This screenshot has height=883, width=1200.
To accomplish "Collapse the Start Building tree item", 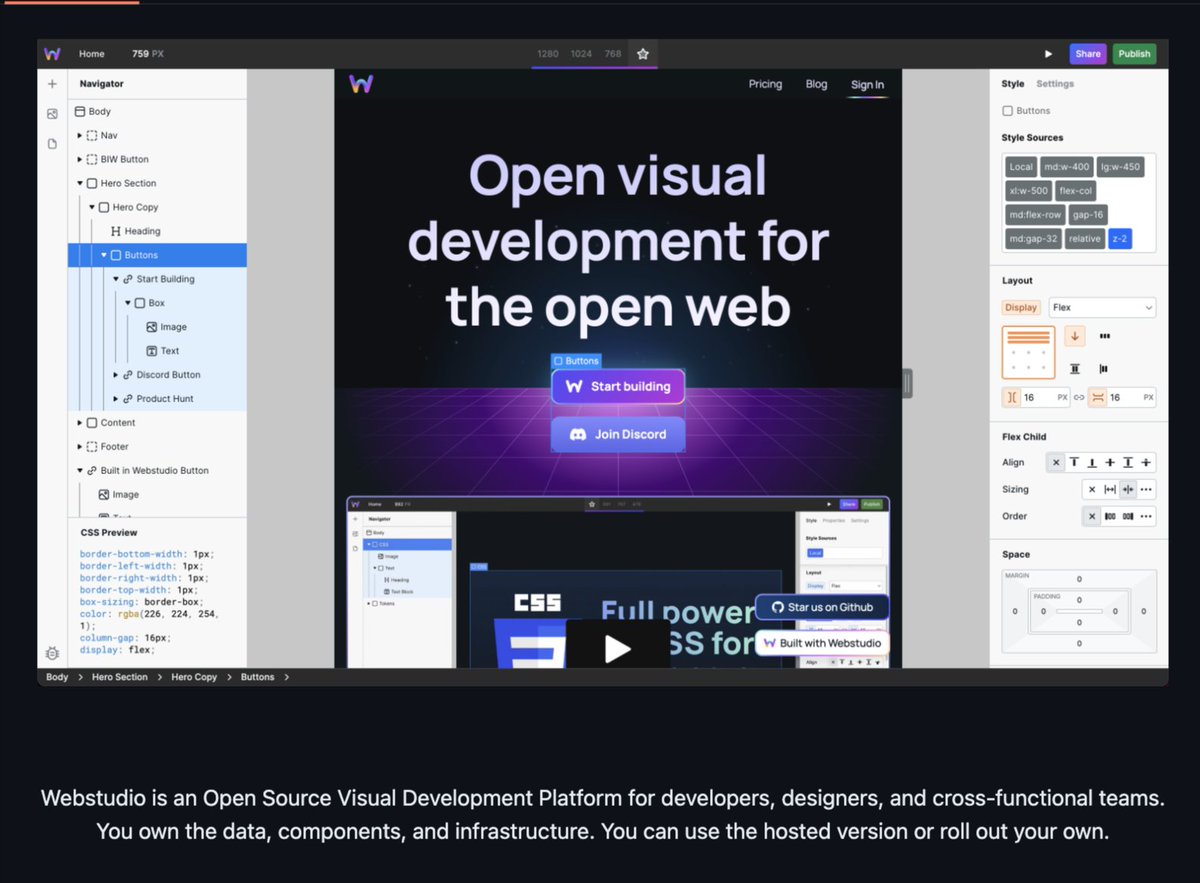I will [x=116, y=279].
